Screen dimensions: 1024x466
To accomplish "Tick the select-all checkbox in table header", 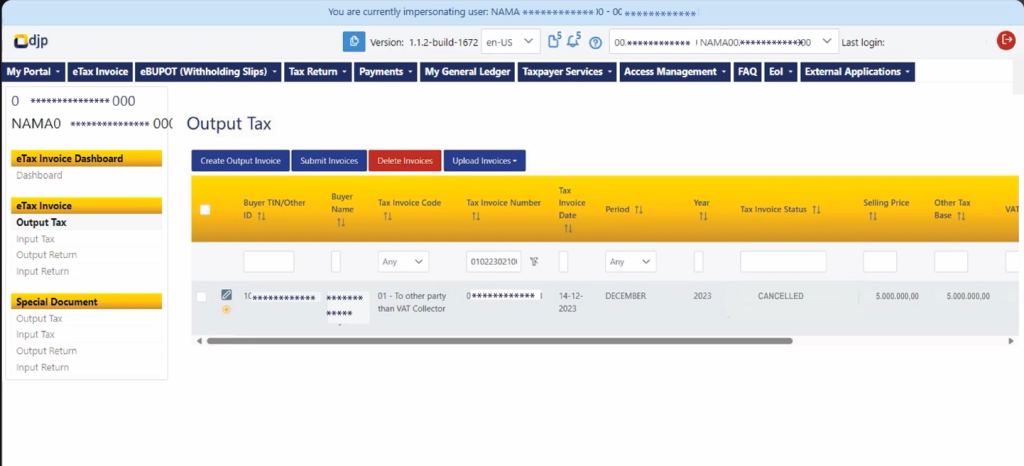I will coord(205,210).
